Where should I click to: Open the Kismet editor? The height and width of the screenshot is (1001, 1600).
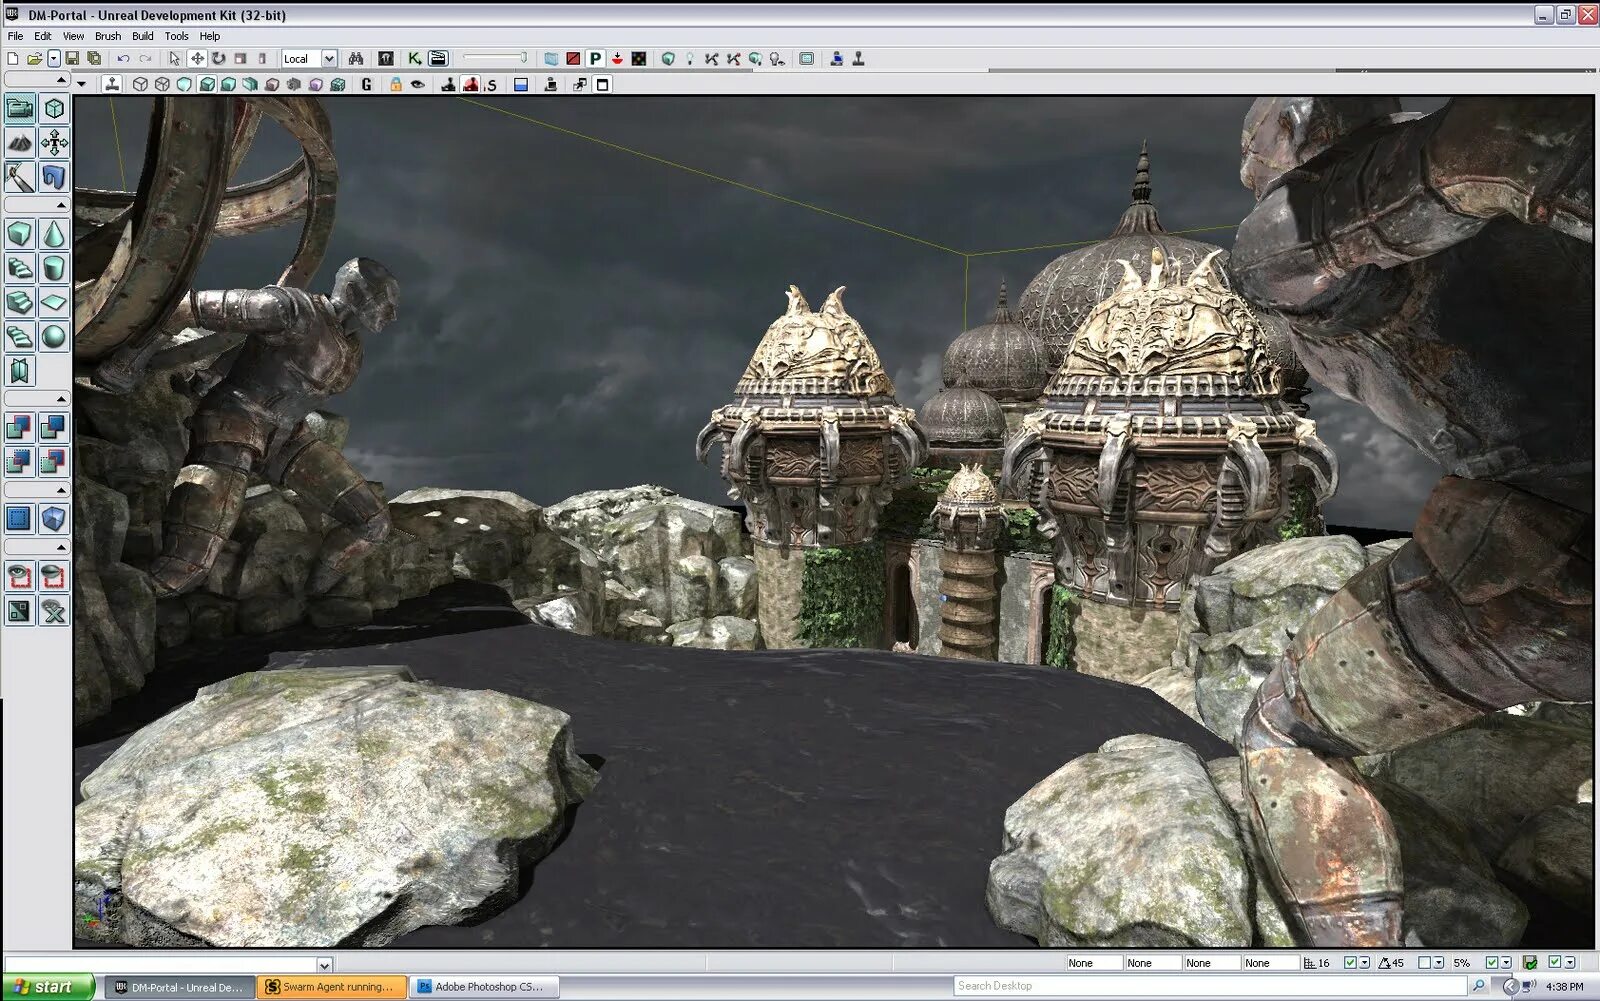[x=414, y=59]
